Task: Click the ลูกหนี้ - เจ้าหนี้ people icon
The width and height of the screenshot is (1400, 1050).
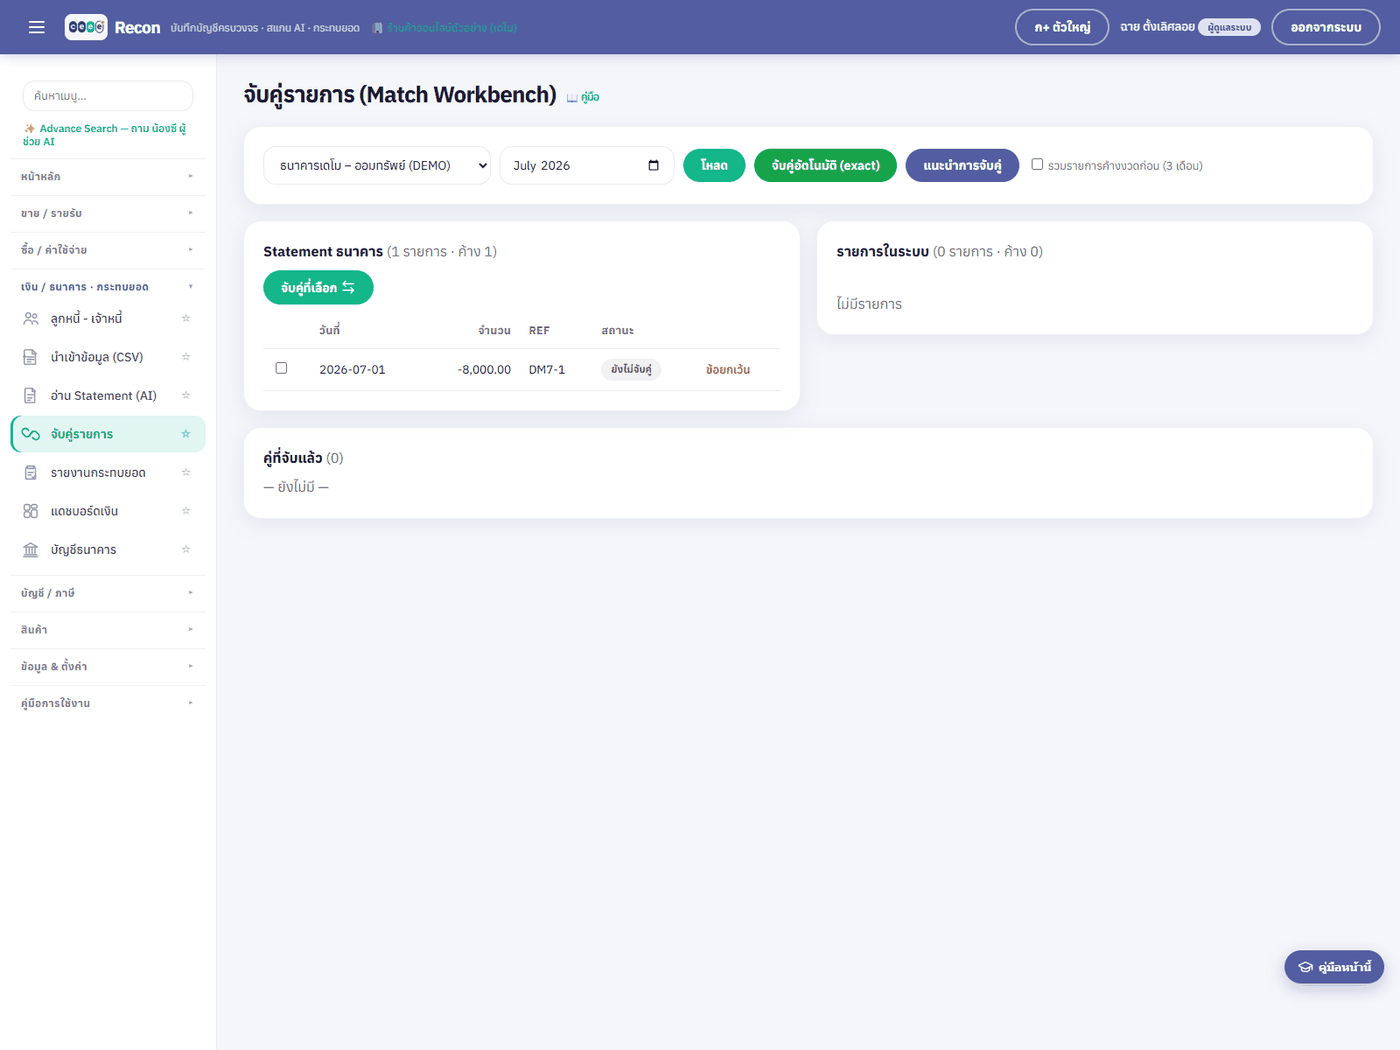Action: (31, 319)
